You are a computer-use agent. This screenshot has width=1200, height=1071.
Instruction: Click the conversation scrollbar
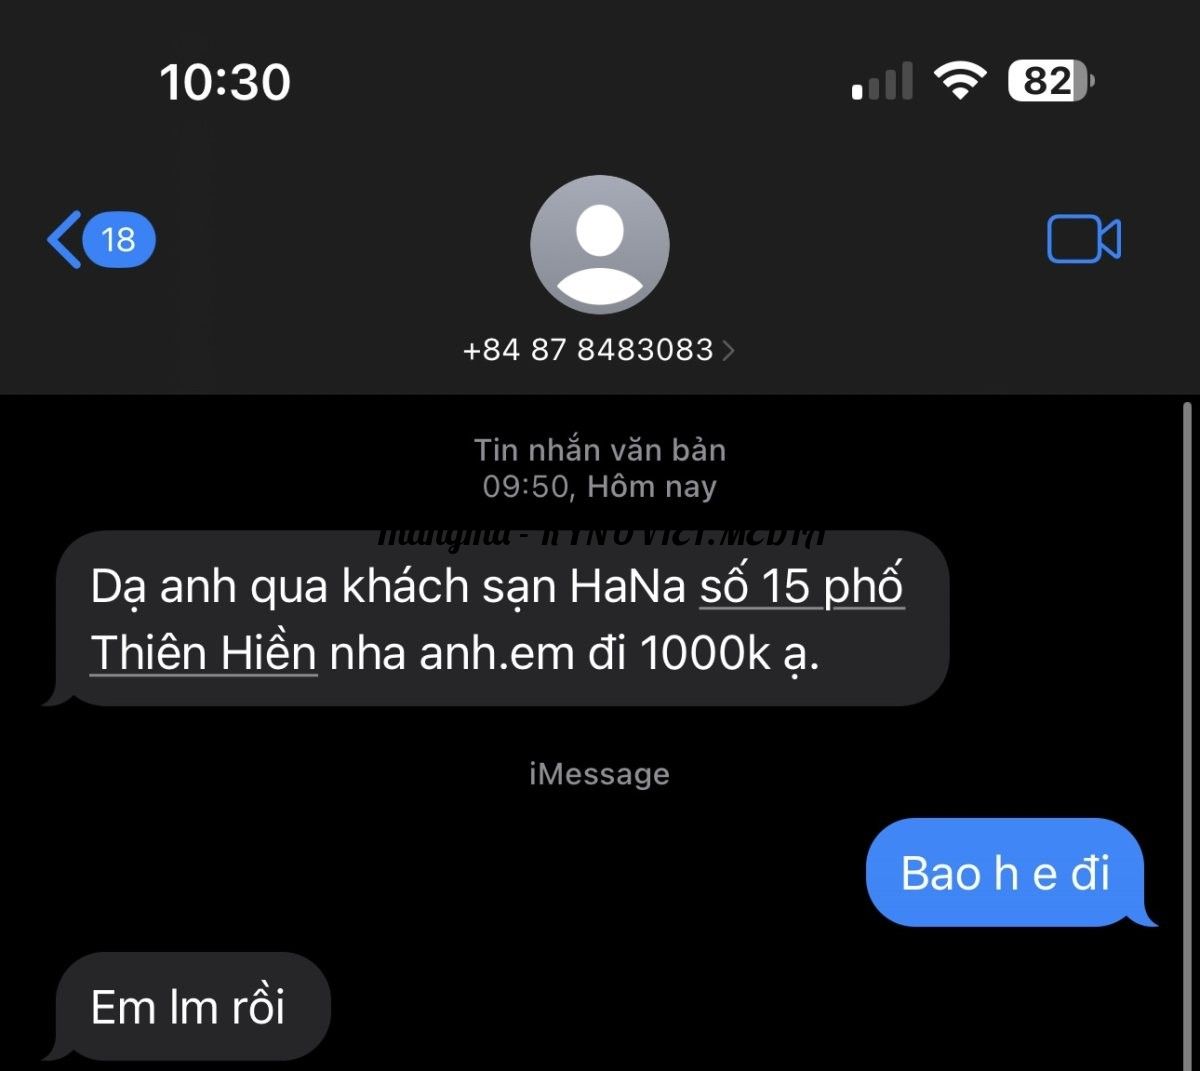pyautogui.click(x=1187, y=735)
